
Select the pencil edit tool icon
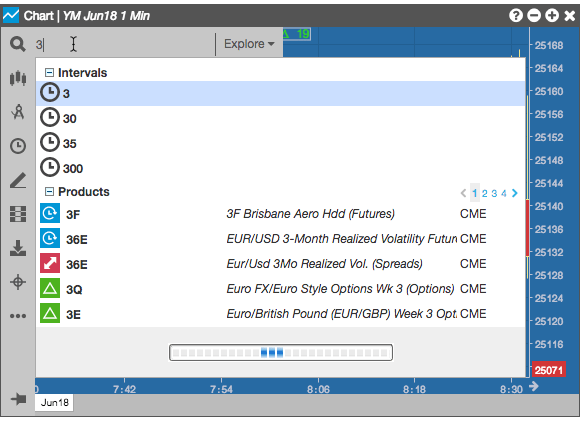click(x=18, y=180)
